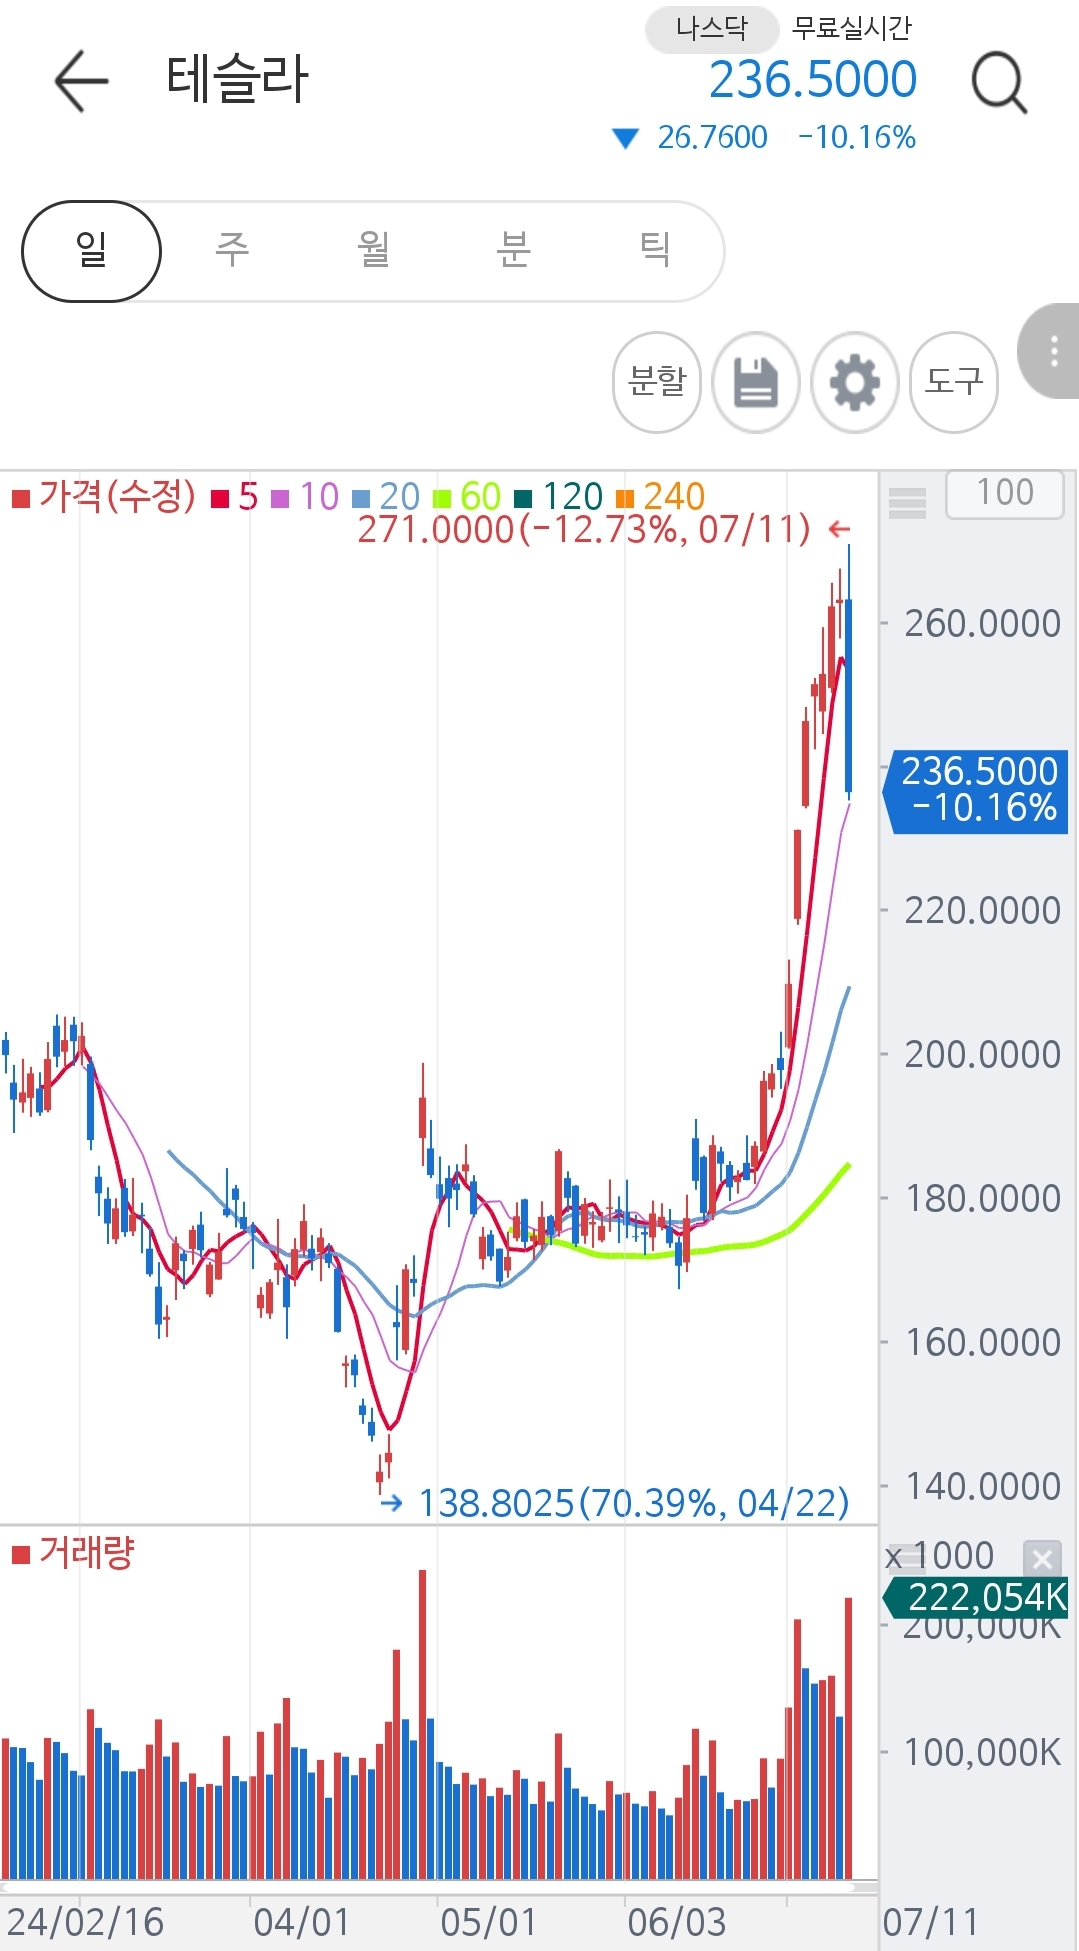Image resolution: width=1079 pixels, height=1951 pixels.
Task: Select the 주 weekly period tab
Action: (232, 251)
